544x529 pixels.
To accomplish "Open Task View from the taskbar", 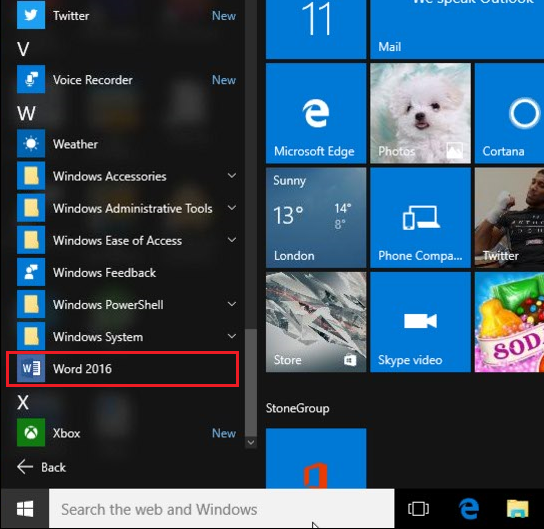I will [418, 509].
